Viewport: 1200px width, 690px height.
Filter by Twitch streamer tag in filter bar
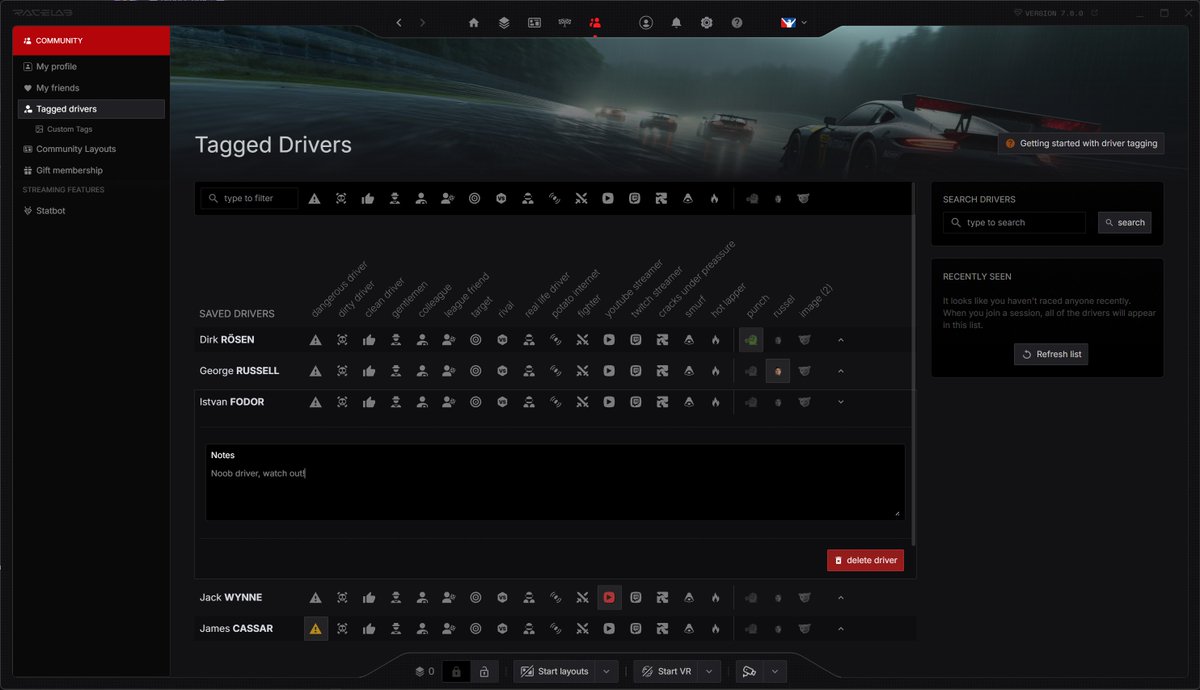pos(635,198)
